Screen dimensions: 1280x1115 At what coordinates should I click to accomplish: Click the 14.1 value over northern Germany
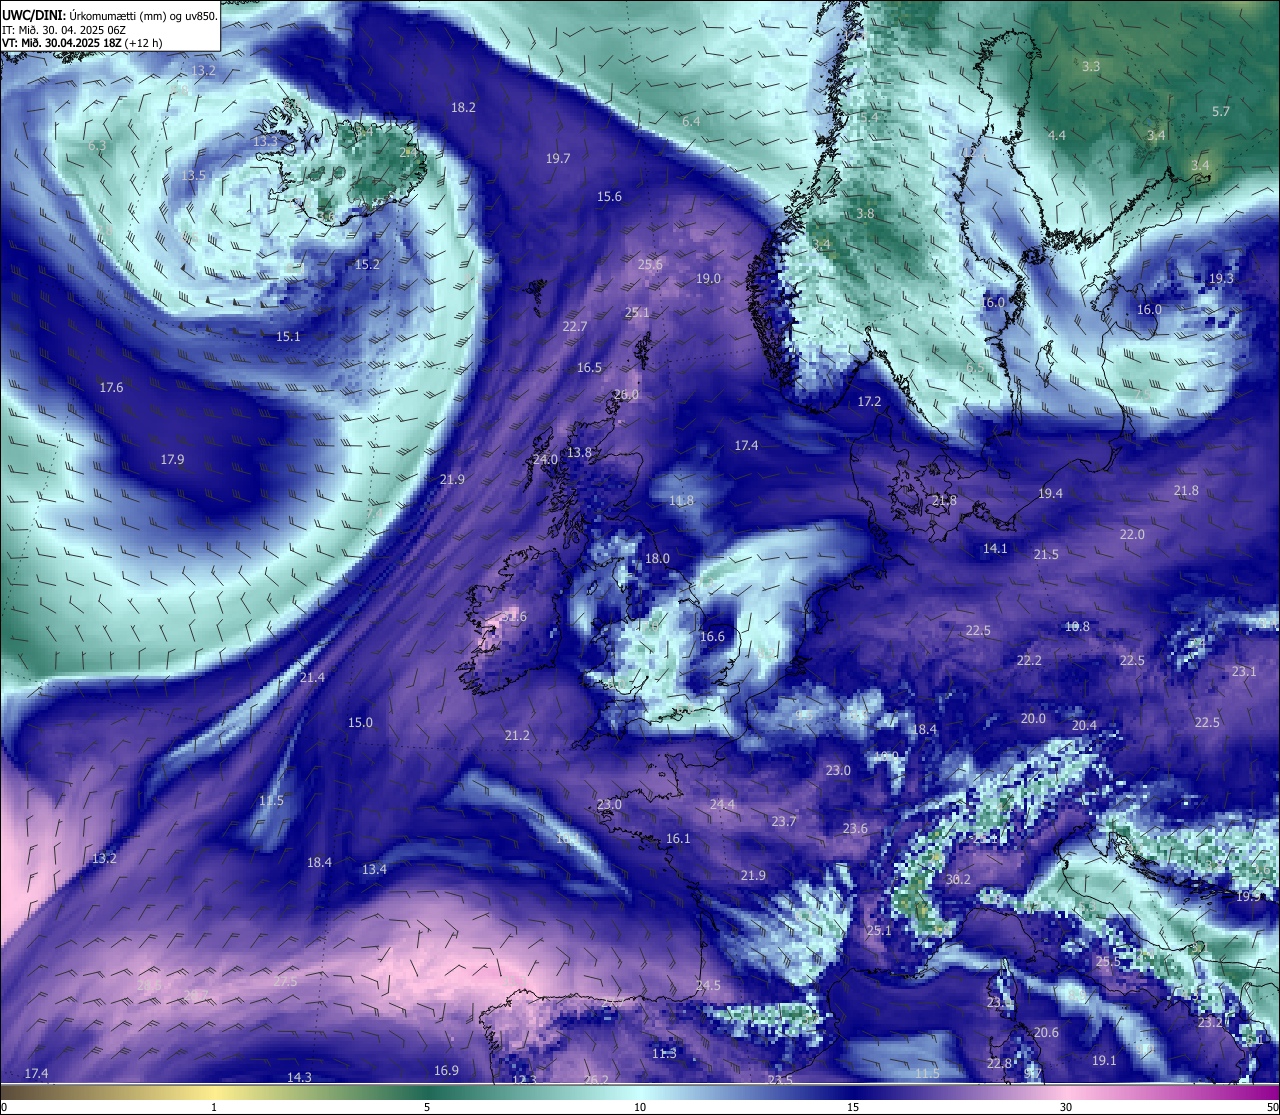point(995,548)
